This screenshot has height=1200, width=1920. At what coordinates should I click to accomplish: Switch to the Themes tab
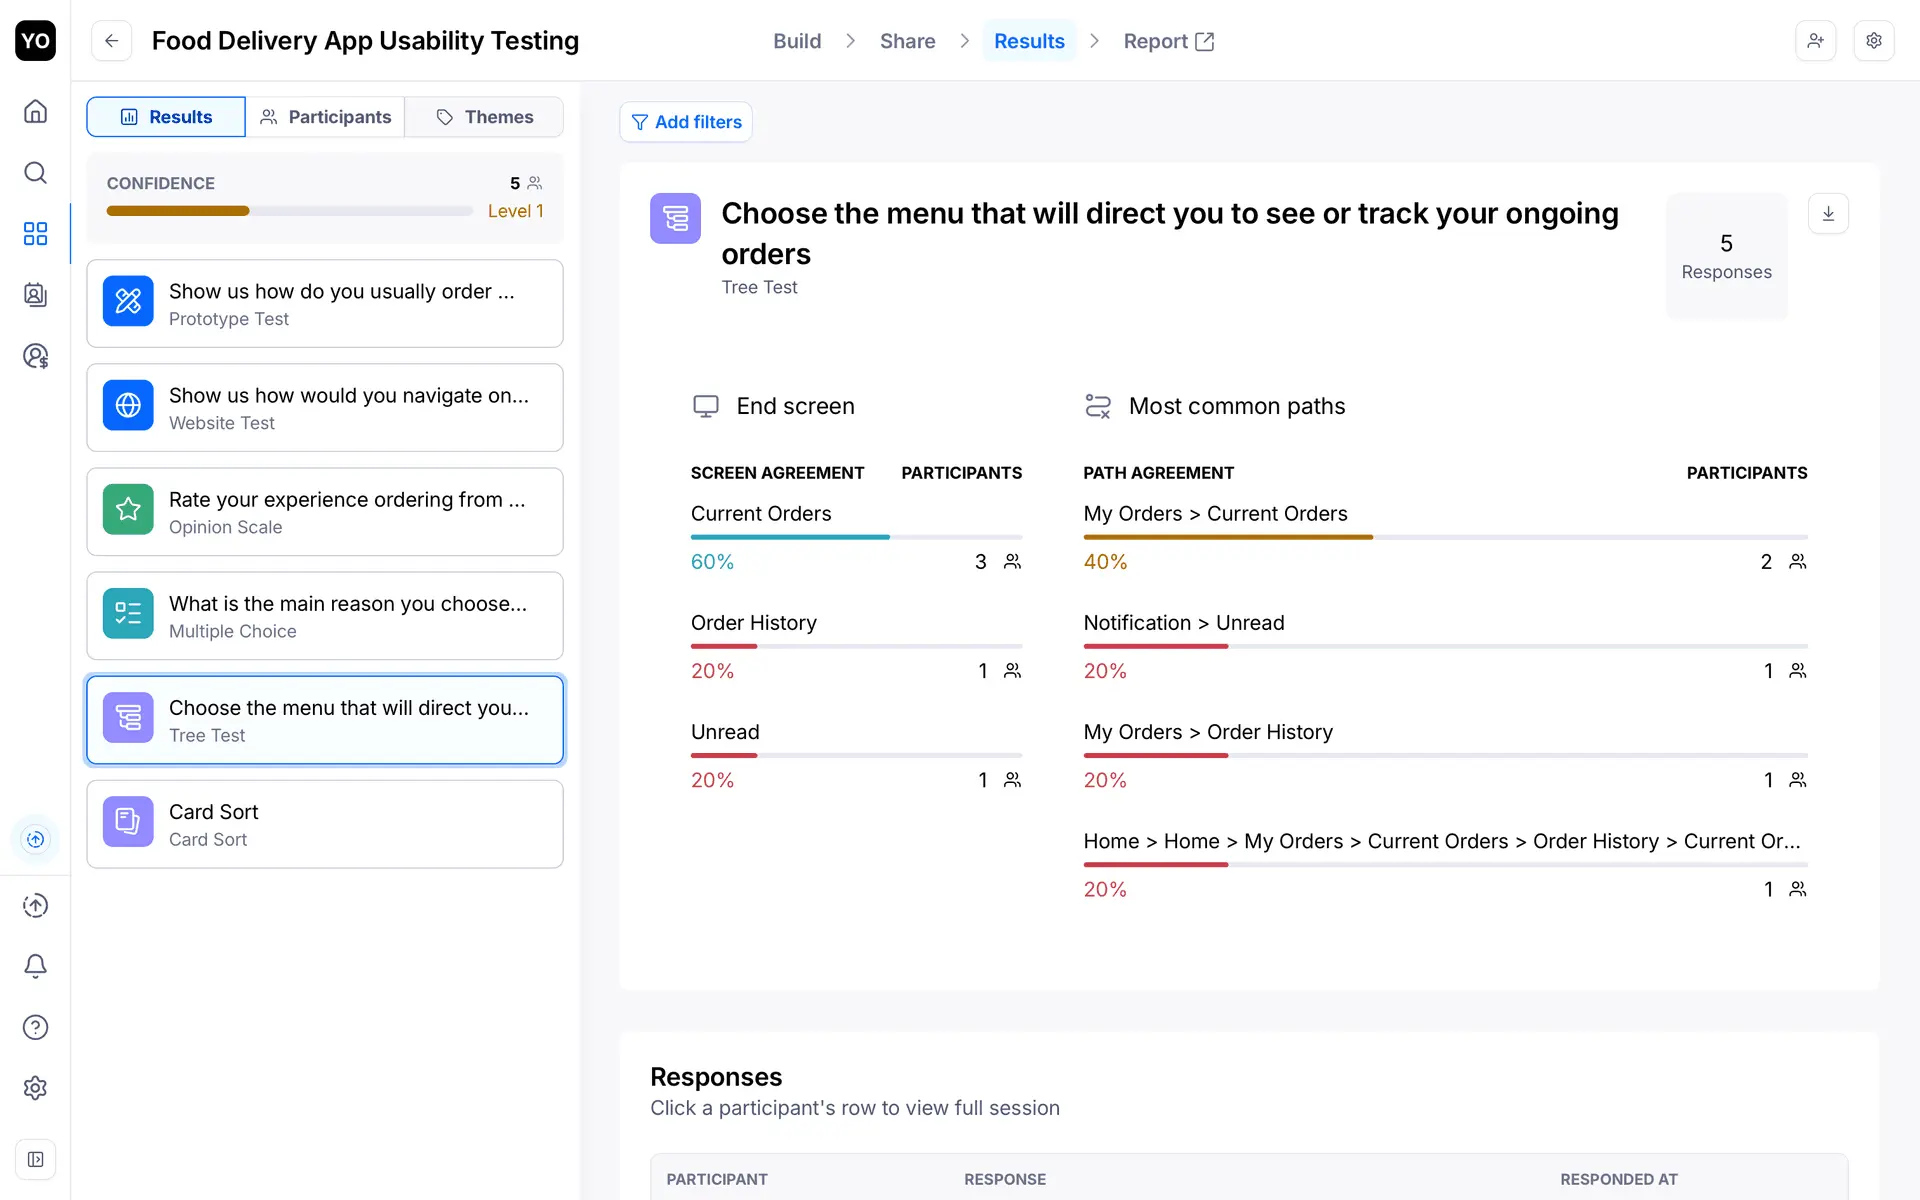485,117
